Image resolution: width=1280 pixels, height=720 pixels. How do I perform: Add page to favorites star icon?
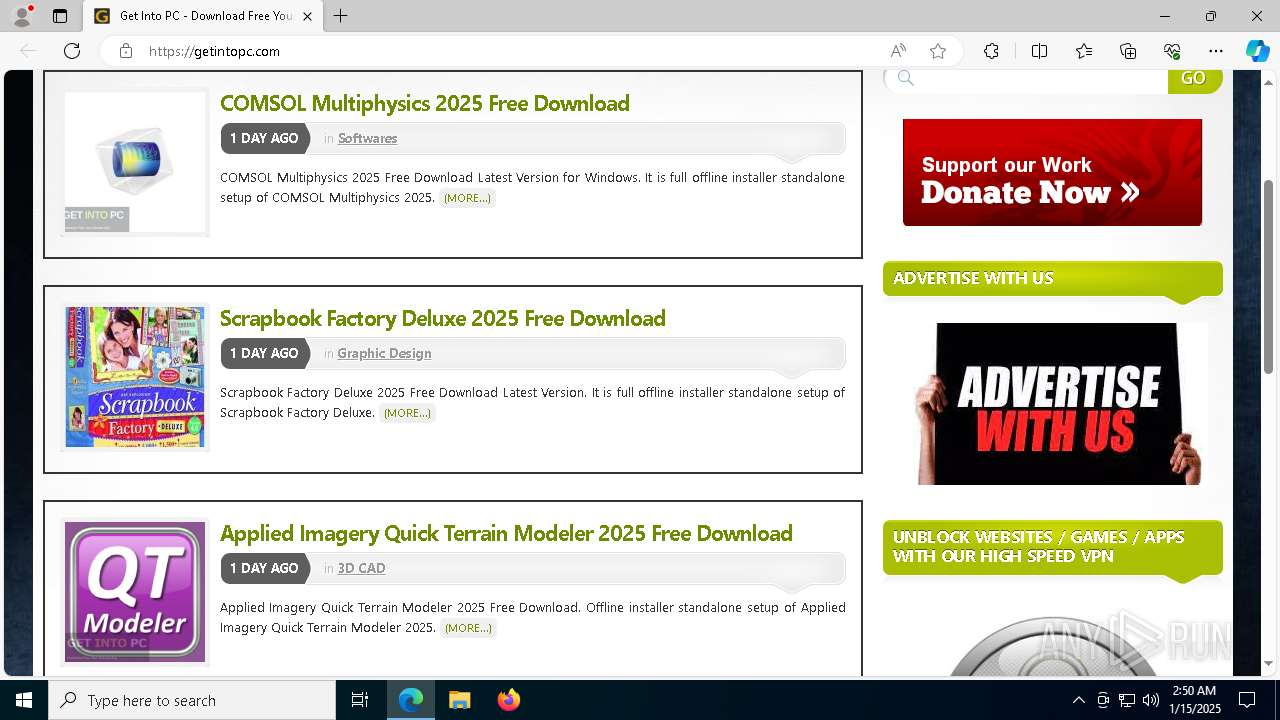(938, 51)
